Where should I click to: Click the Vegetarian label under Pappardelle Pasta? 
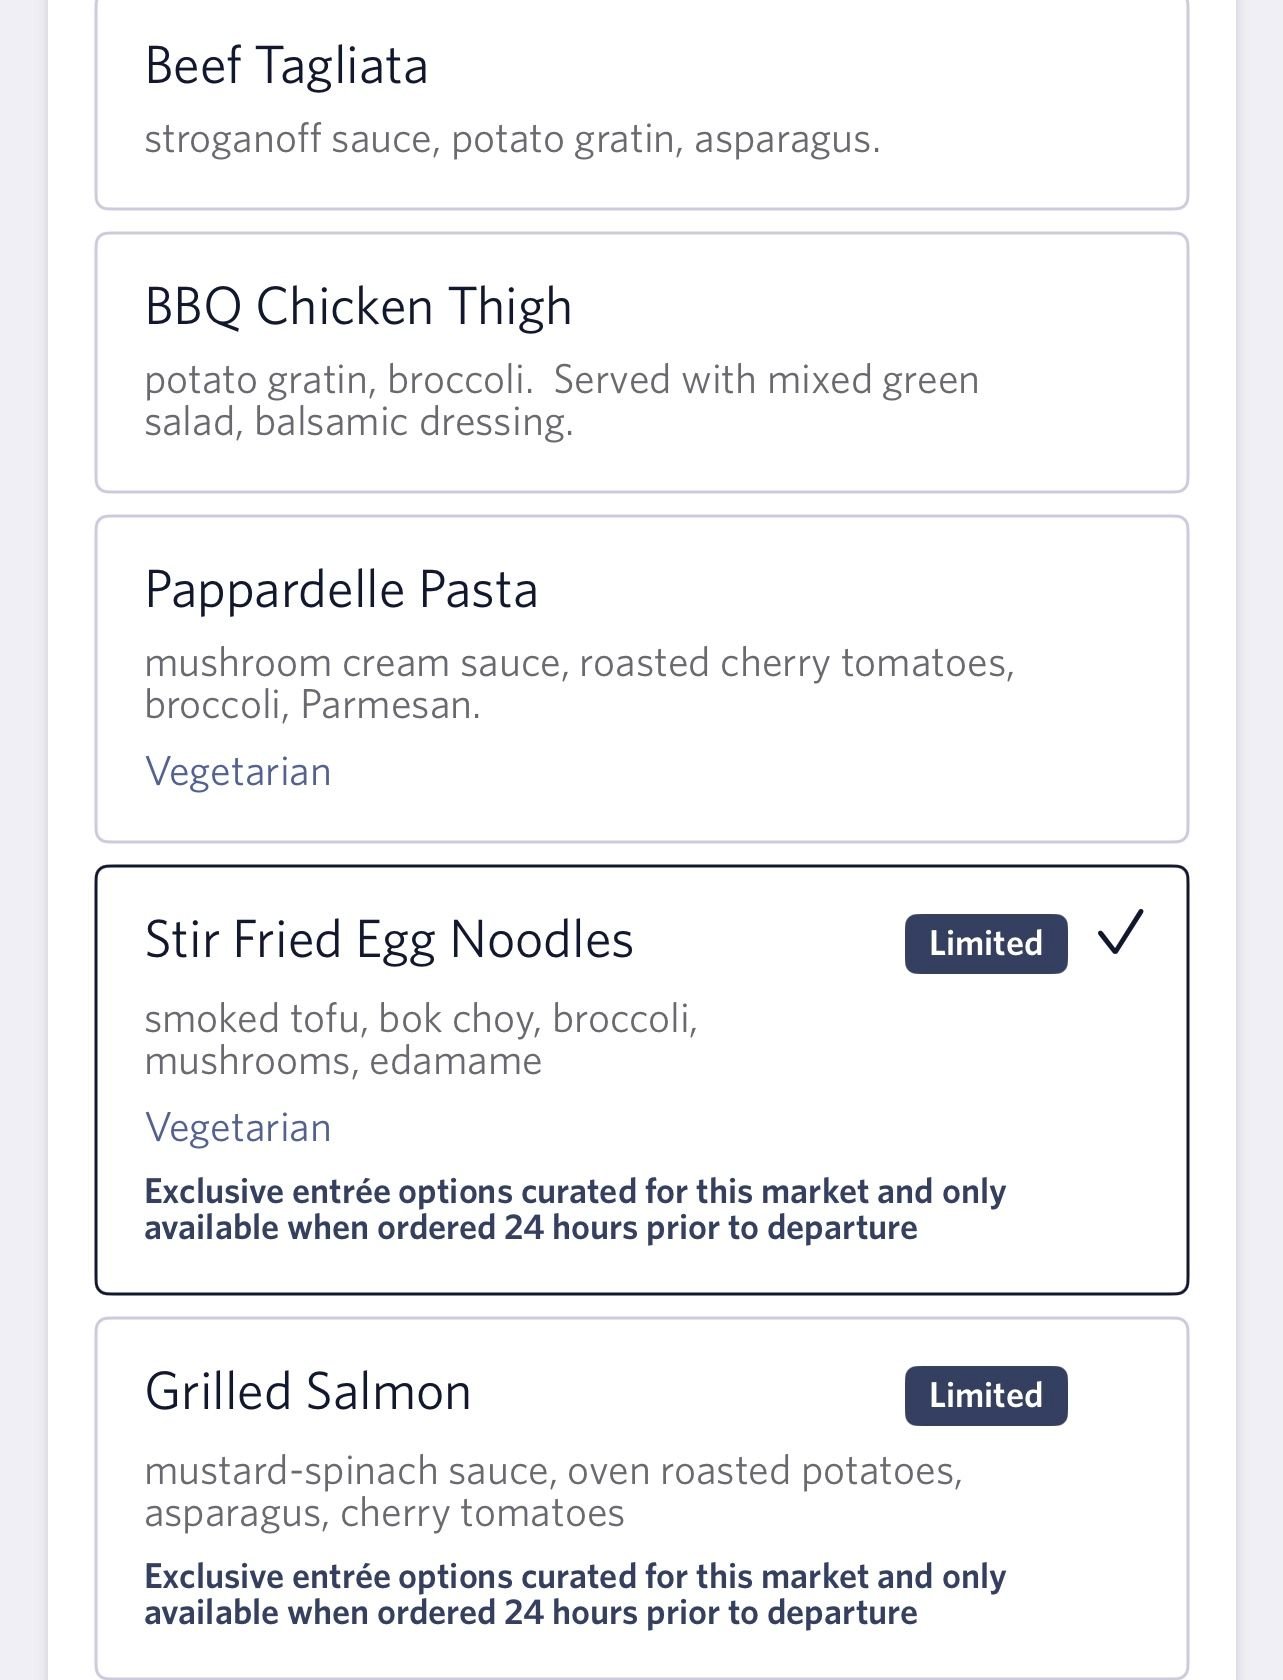pos(238,772)
